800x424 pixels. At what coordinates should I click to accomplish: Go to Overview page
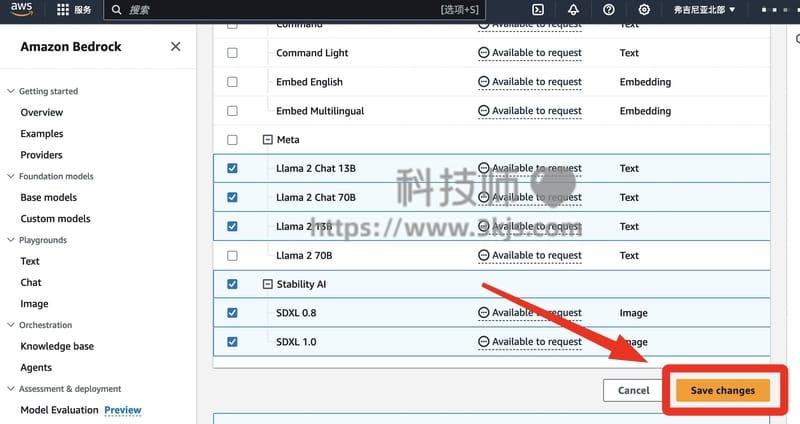[42, 112]
